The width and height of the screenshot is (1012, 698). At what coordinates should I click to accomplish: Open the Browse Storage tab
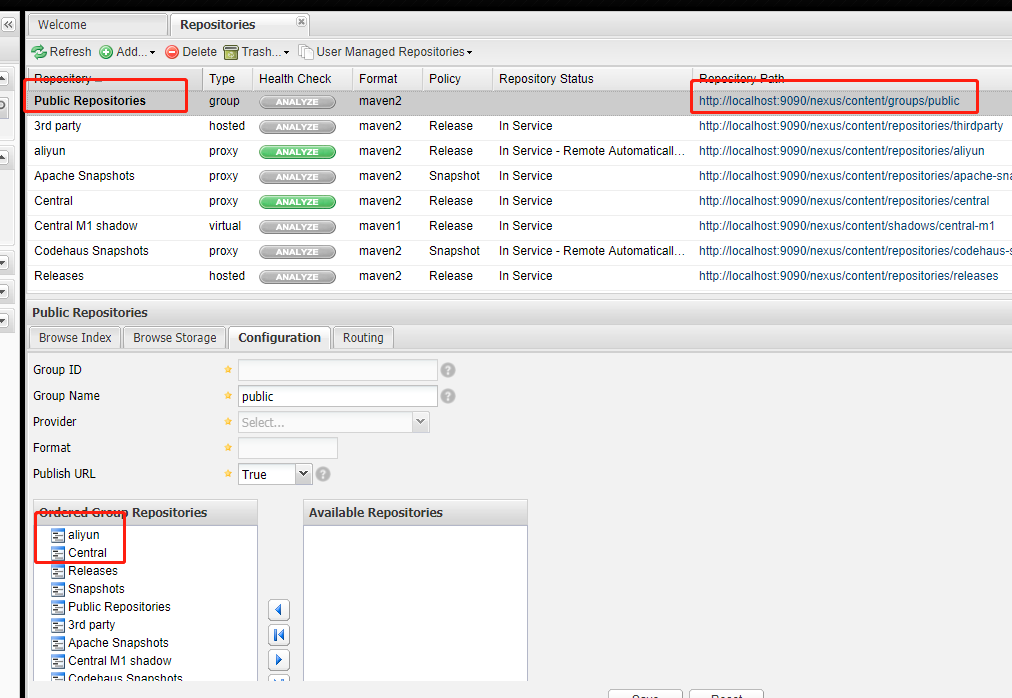[x=174, y=338]
